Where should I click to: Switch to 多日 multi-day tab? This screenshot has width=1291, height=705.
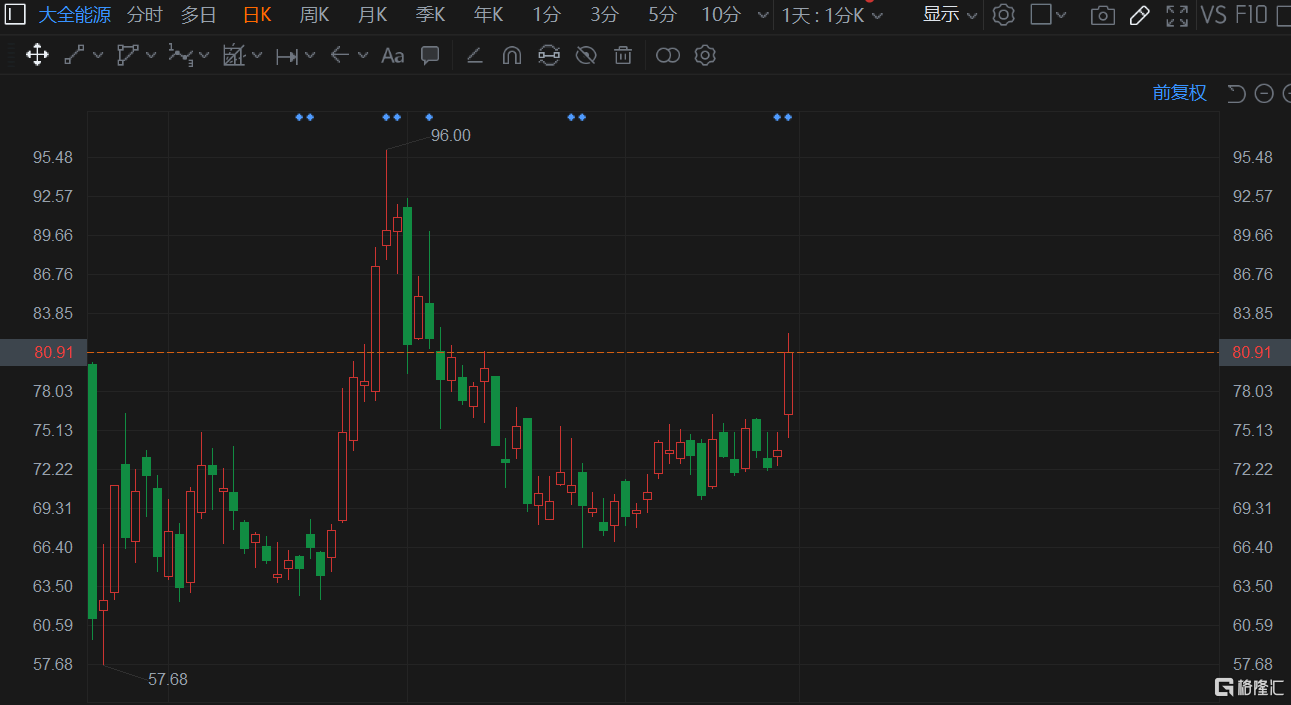[198, 15]
